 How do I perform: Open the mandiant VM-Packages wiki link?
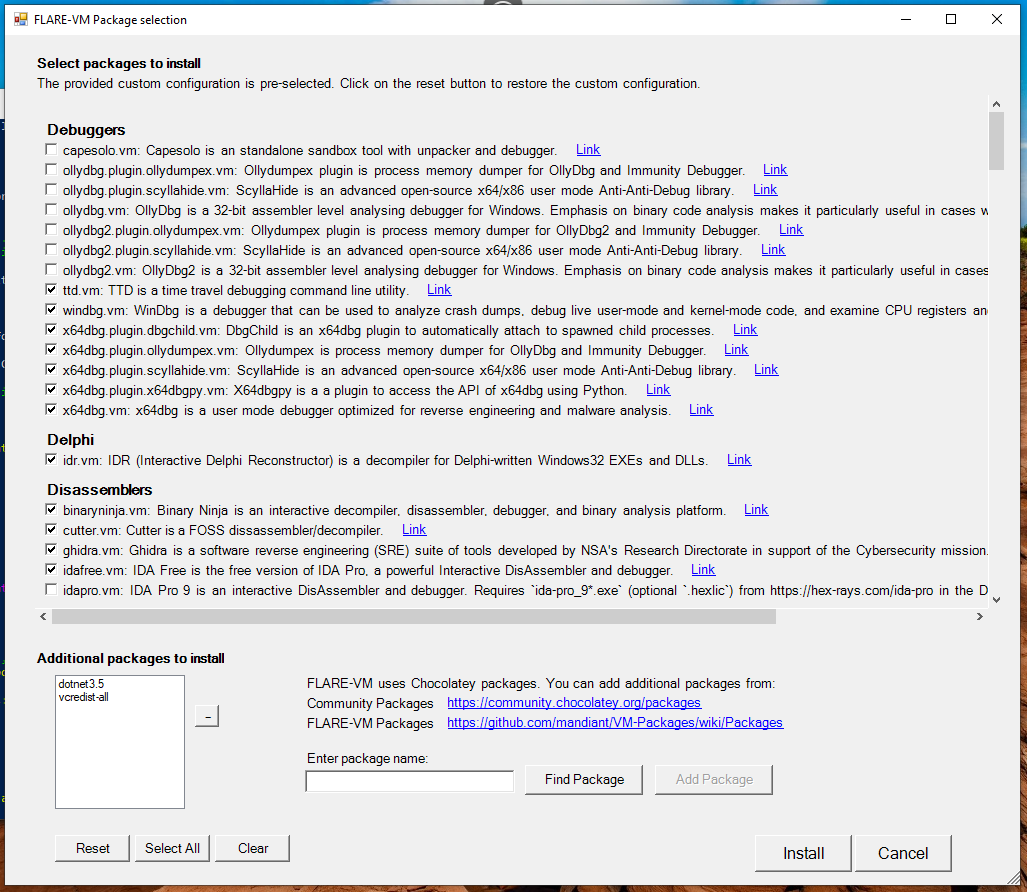pyautogui.click(x=614, y=723)
